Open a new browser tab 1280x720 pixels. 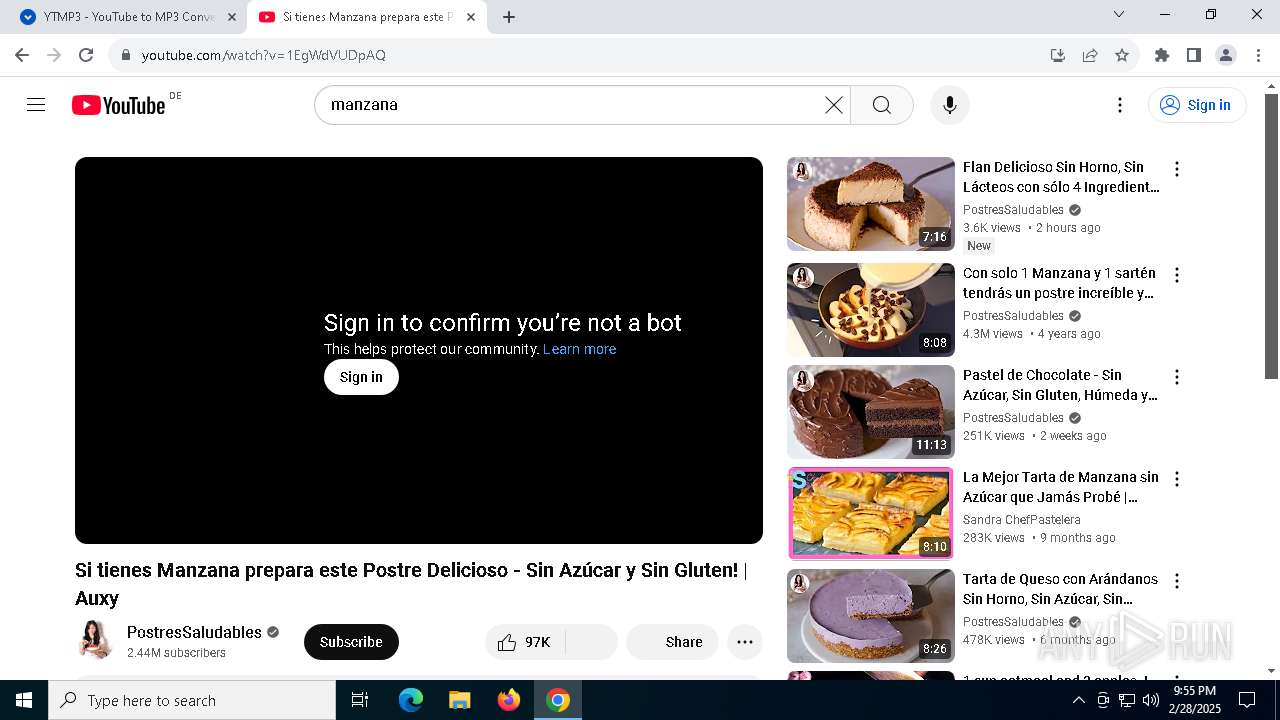509,17
